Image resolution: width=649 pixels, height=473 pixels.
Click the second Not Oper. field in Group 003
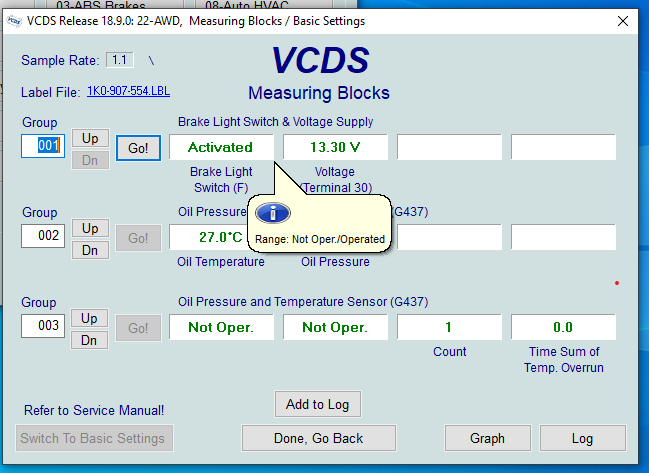[335, 327]
